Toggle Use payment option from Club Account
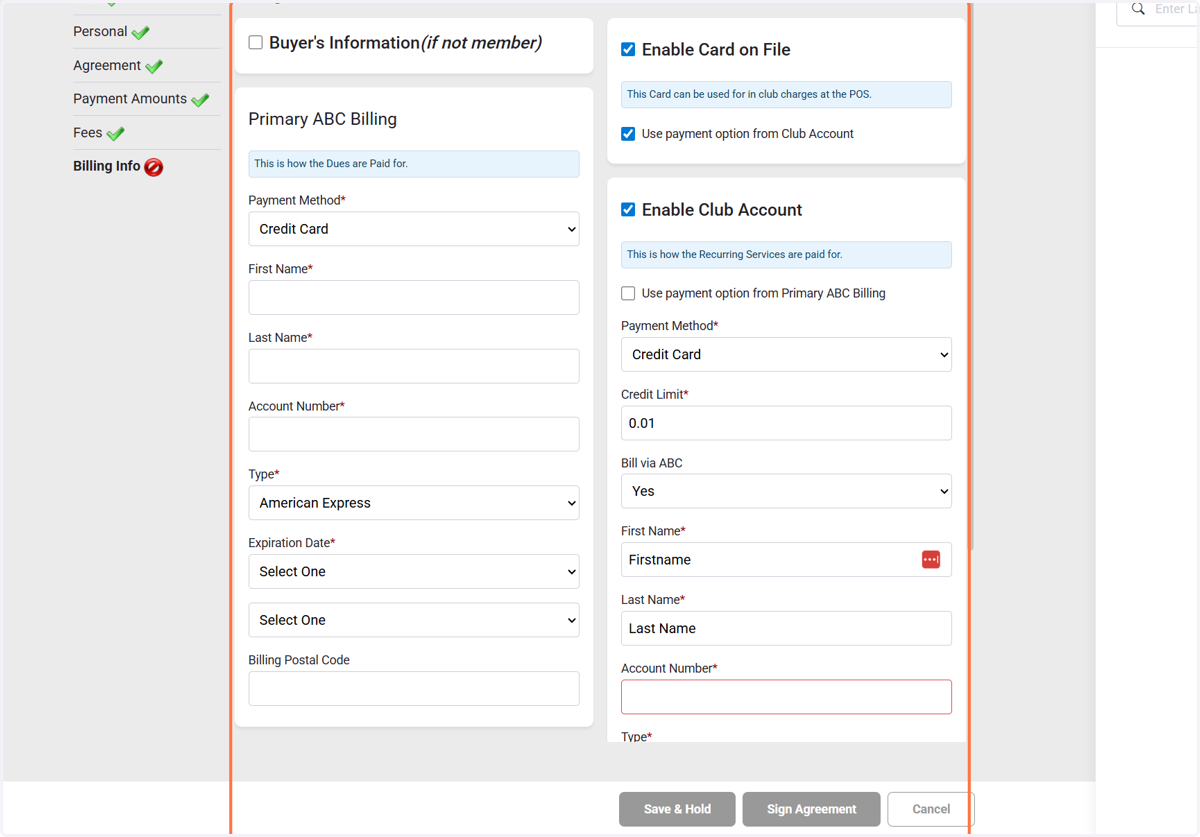1200x837 pixels. tap(628, 134)
